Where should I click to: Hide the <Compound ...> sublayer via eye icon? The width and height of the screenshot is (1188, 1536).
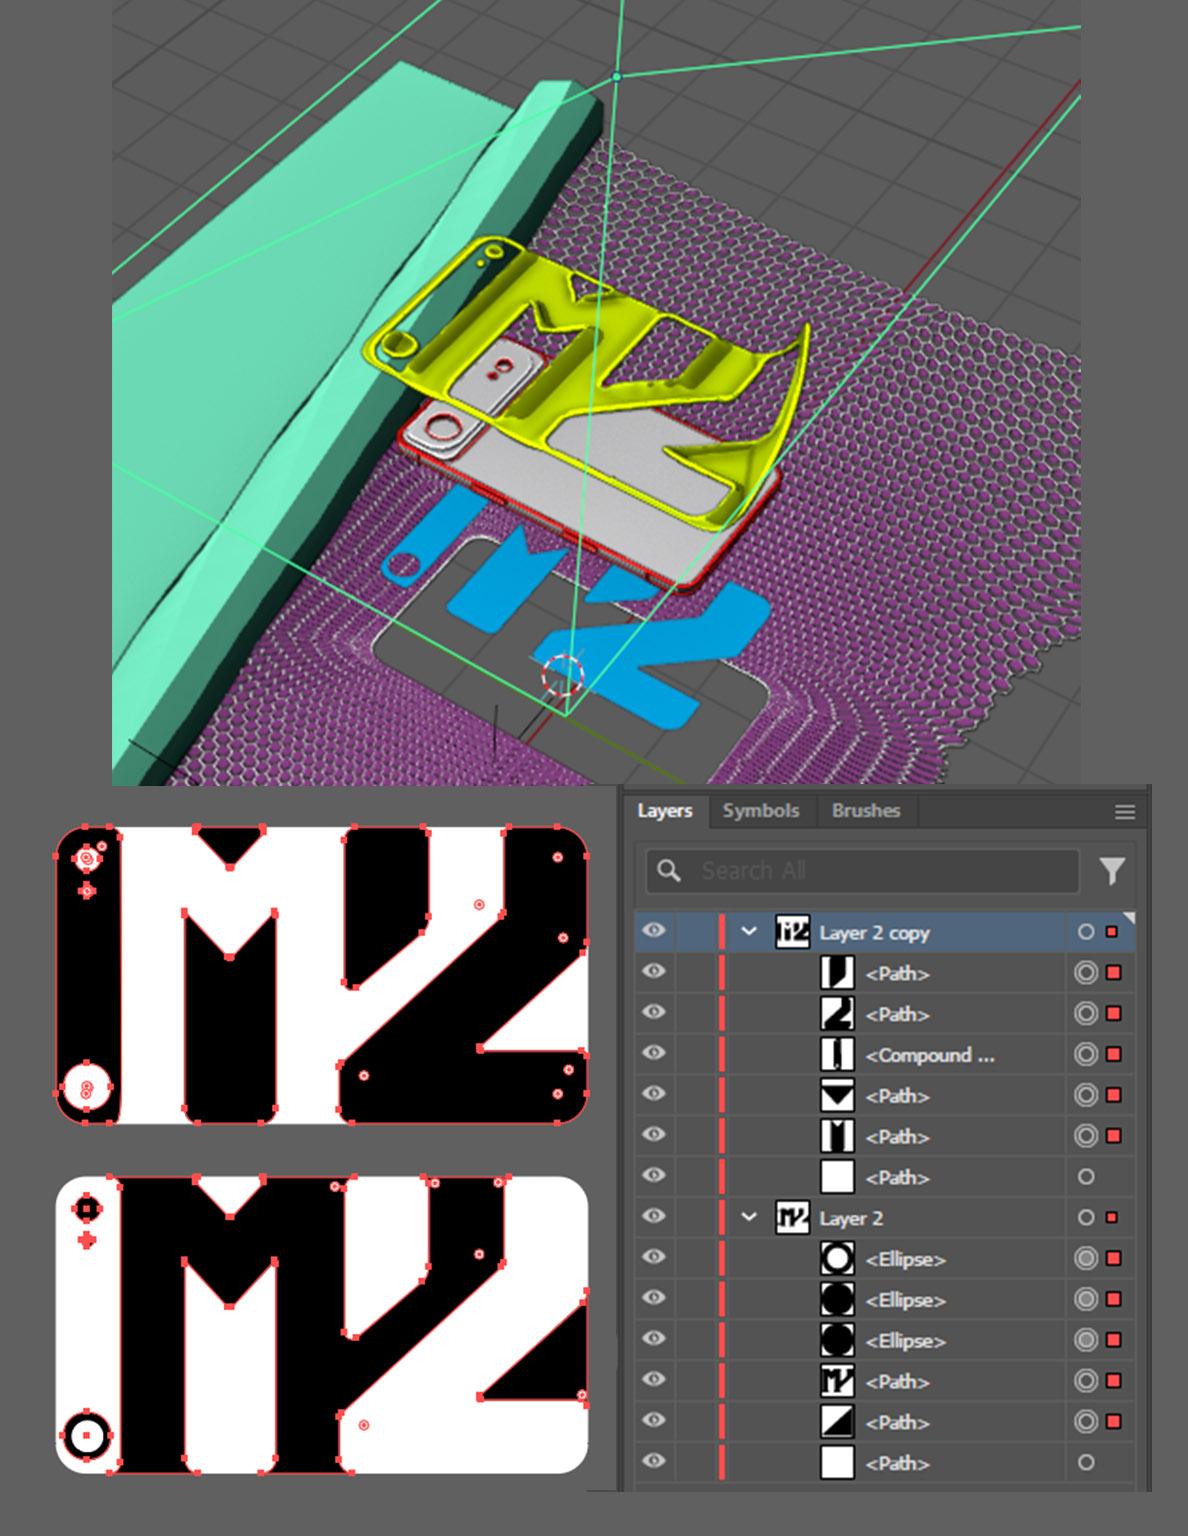653,1053
